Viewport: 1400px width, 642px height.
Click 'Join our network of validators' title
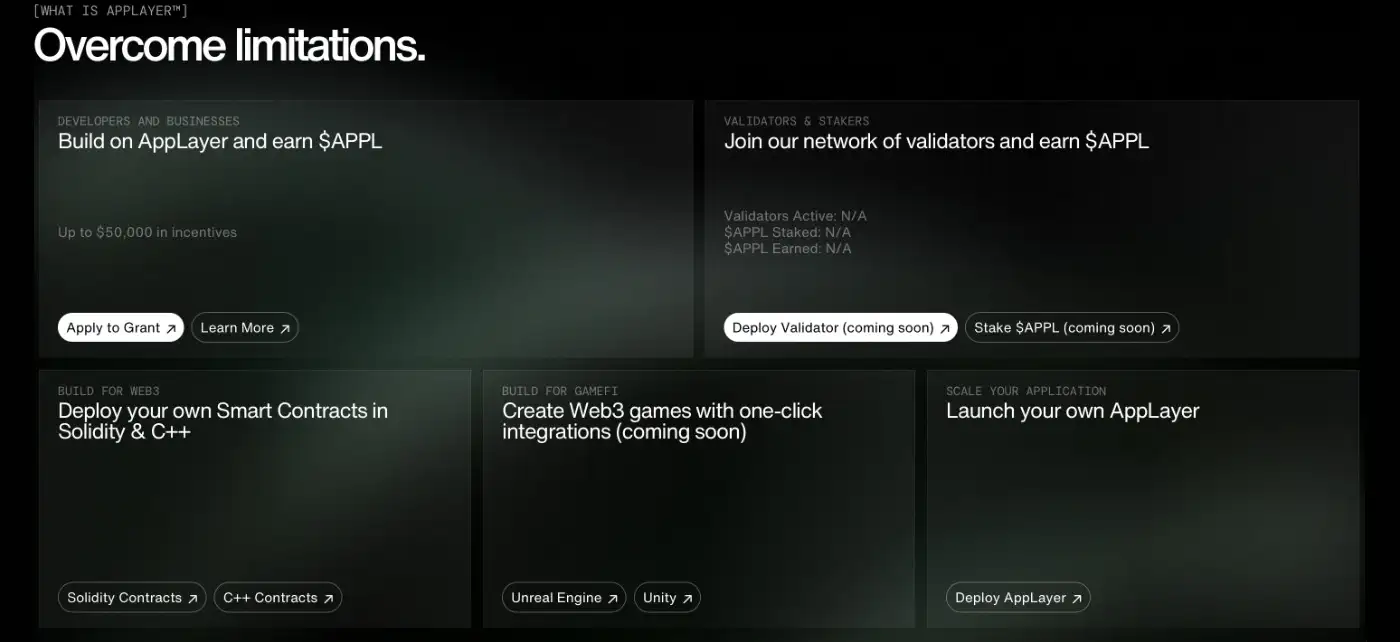click(936, 141)
